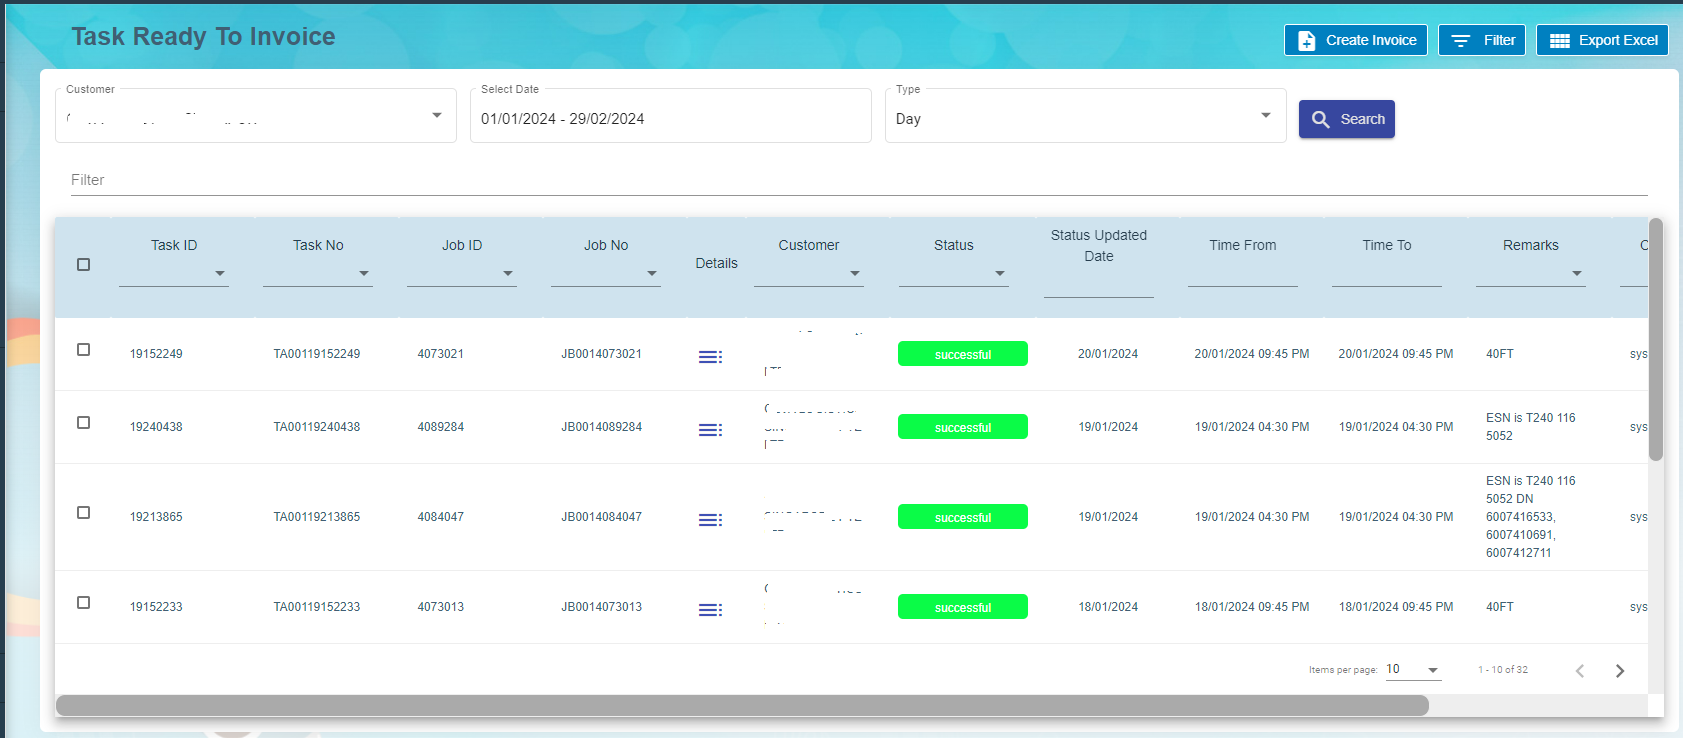Click the horizontal scrollbar below table
Screen dimensions: 1683x738
(x=742, y=706)
